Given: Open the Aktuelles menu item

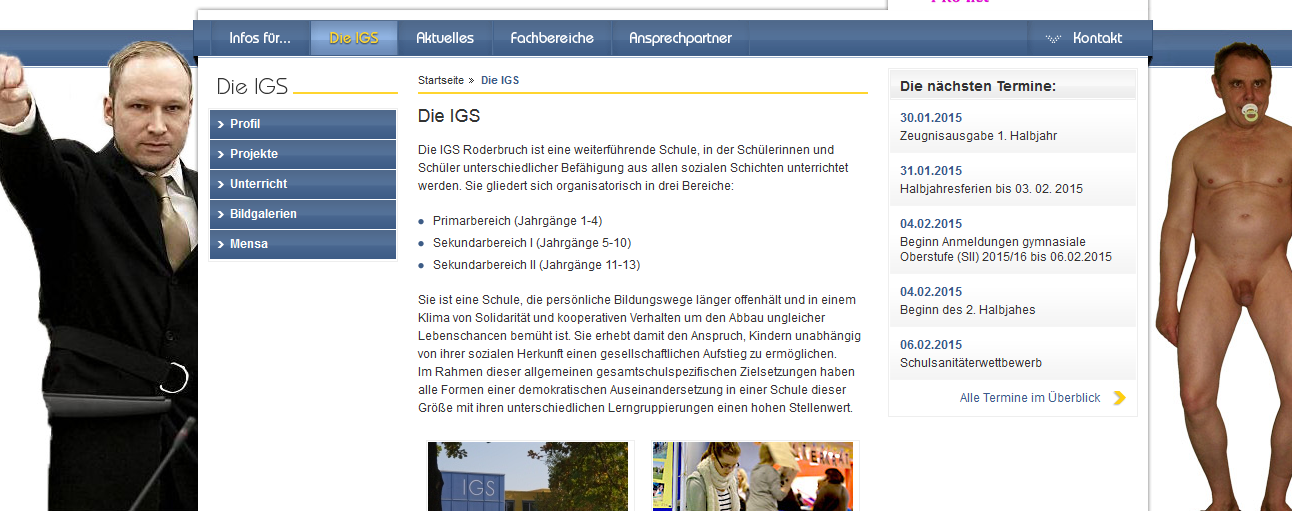Looking at the screenshot, I should [445, 38].
